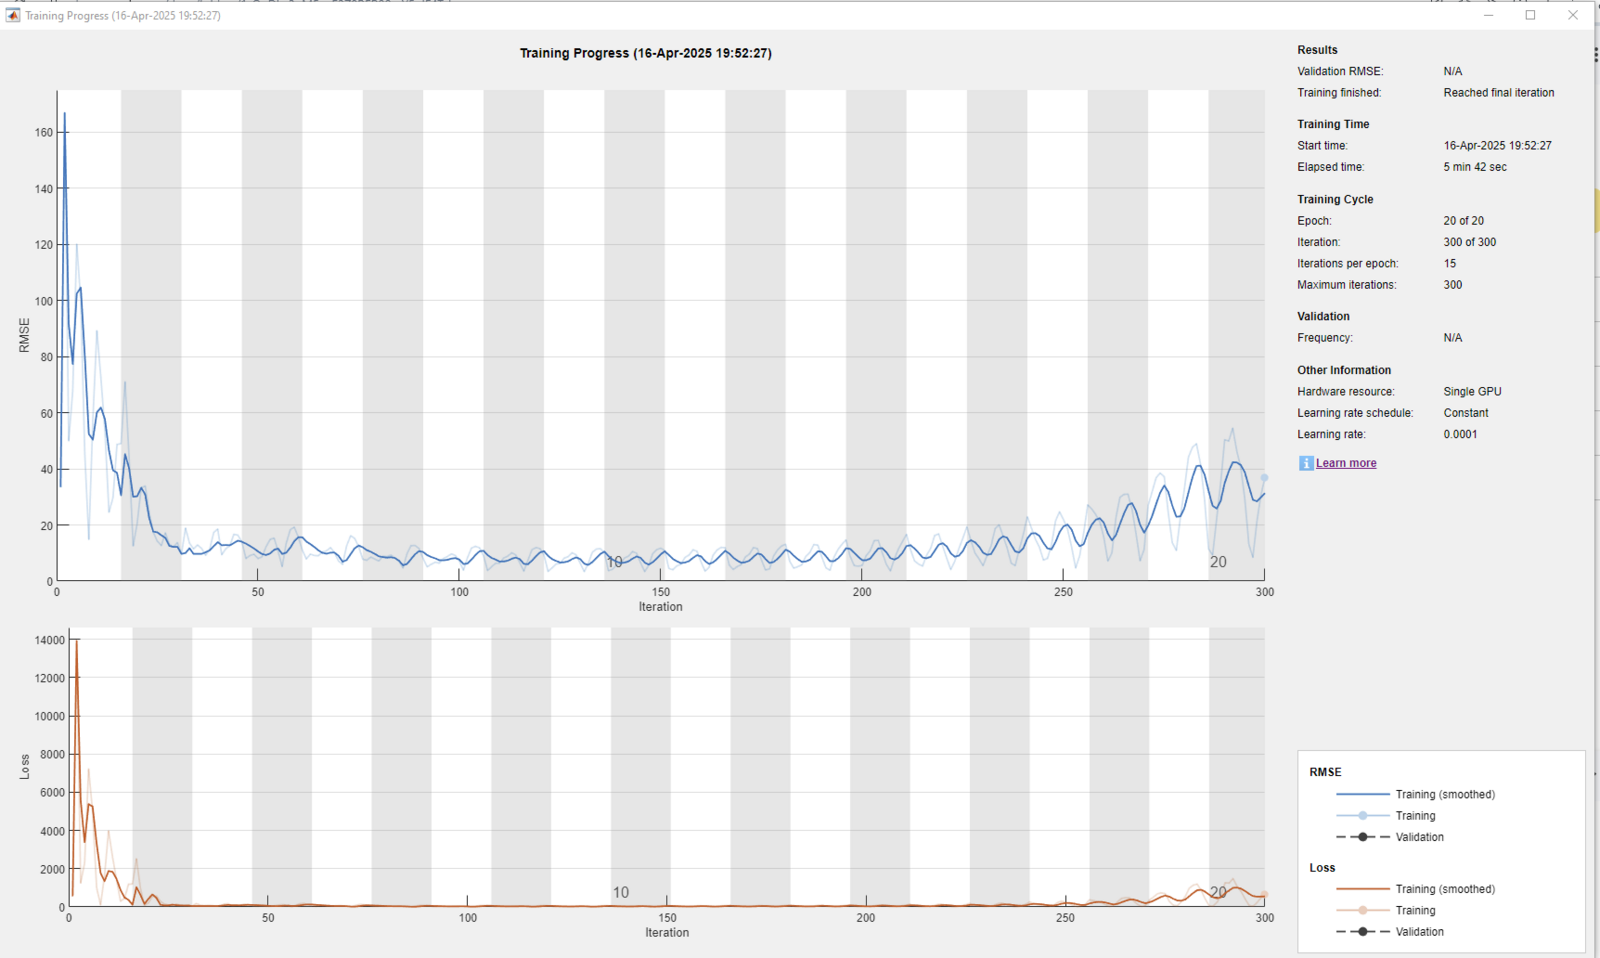Click the blue RMSE Training (smoothed) legend line

pyautogui.click(x=1362, y=794)
